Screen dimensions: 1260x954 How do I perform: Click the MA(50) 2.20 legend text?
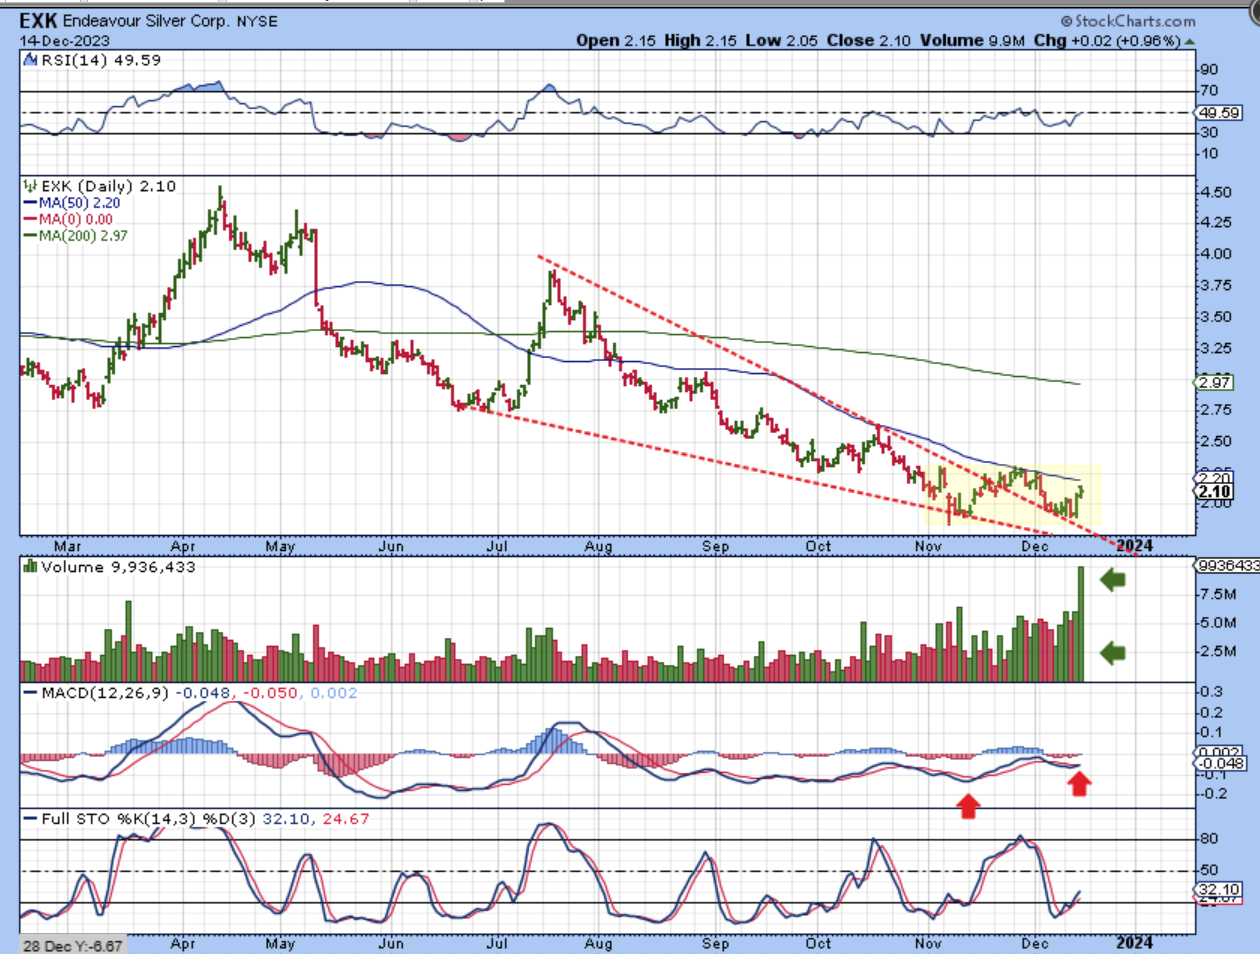pyautogui.click(x=79, y=203)
